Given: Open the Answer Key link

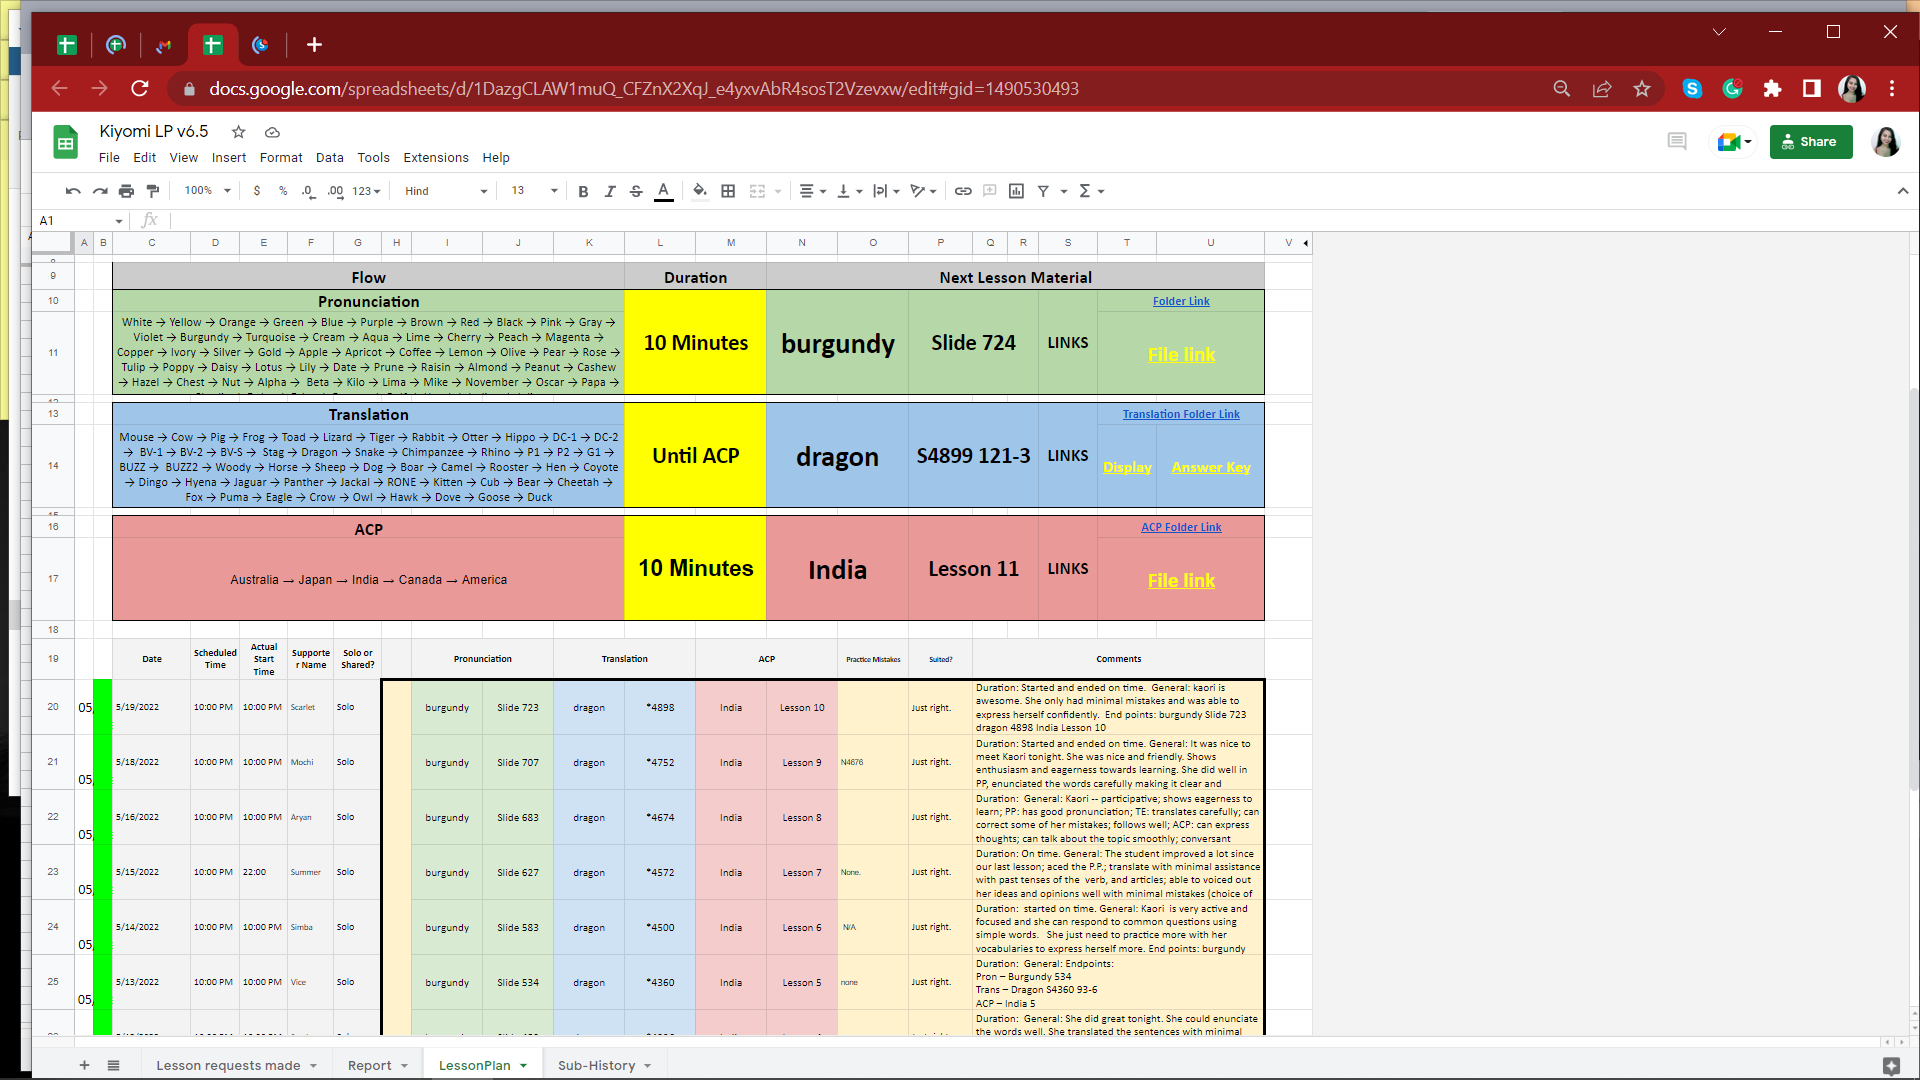Looking at the screenshot, I should pos(1211,467).
